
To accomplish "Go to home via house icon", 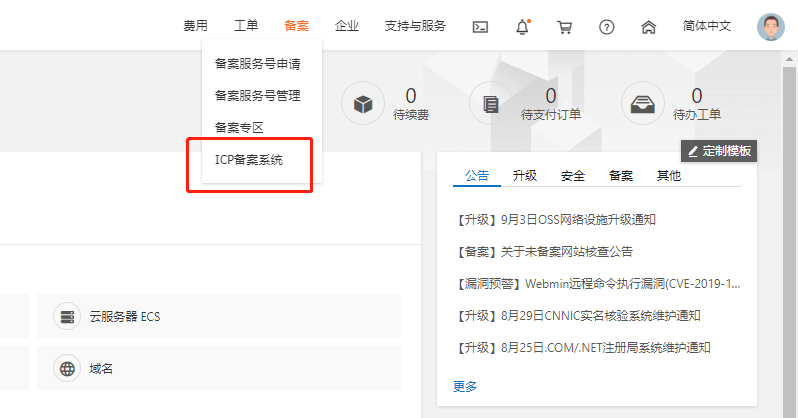I will 648,27.
